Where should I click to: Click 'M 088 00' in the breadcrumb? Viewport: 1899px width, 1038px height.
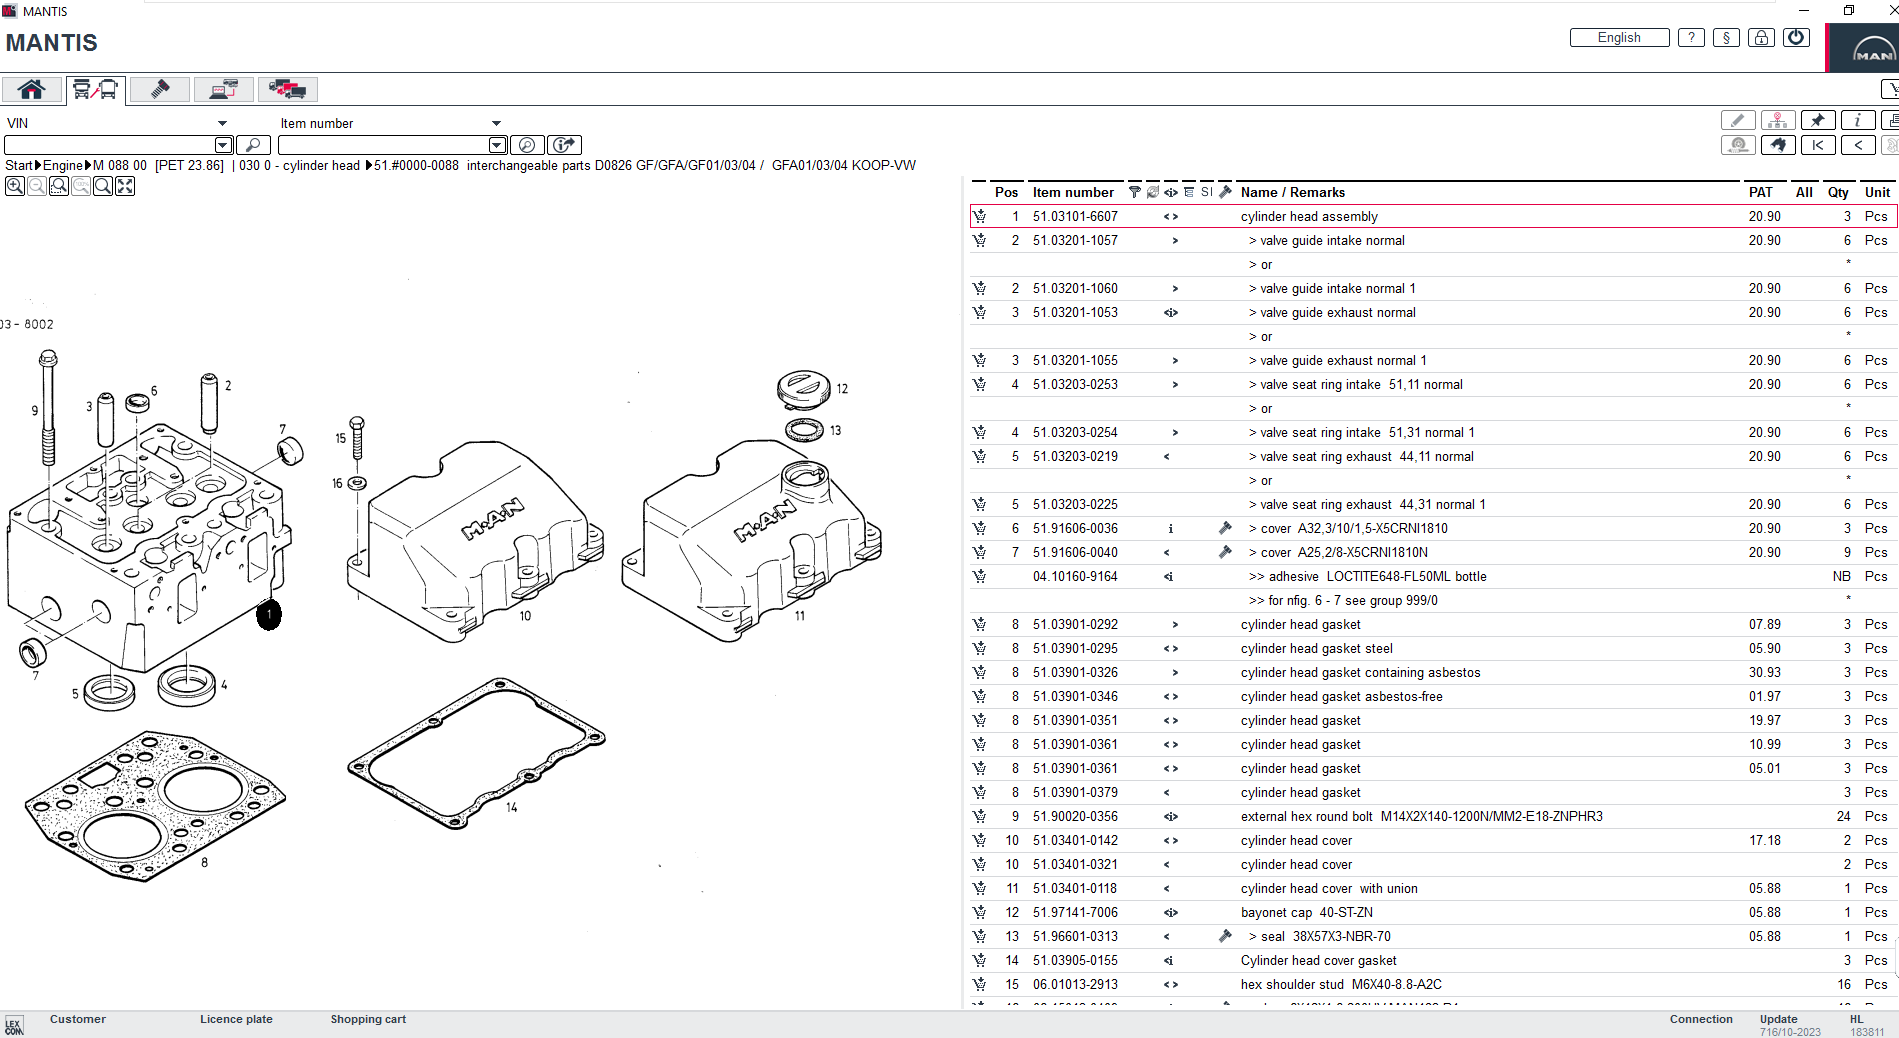tap(120, 165)
